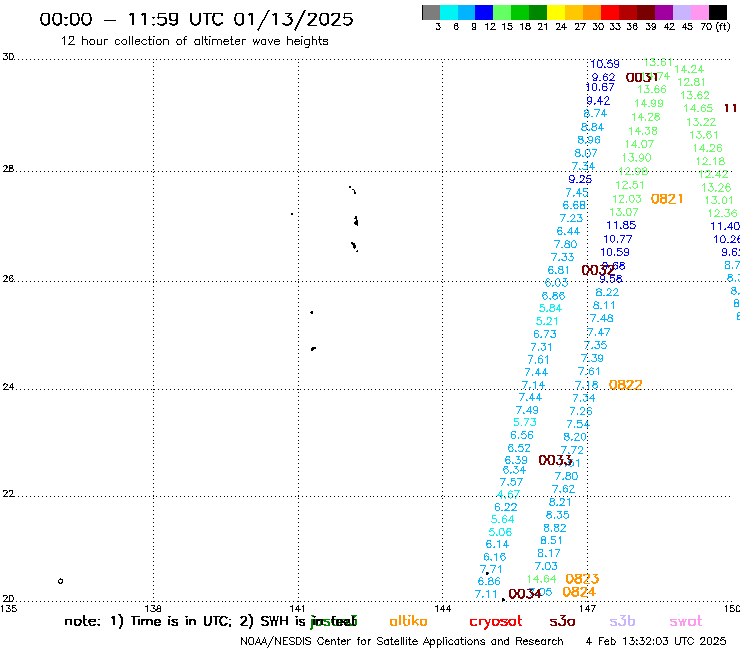Click the lavender legend swatch before 45

coord(682,12)
